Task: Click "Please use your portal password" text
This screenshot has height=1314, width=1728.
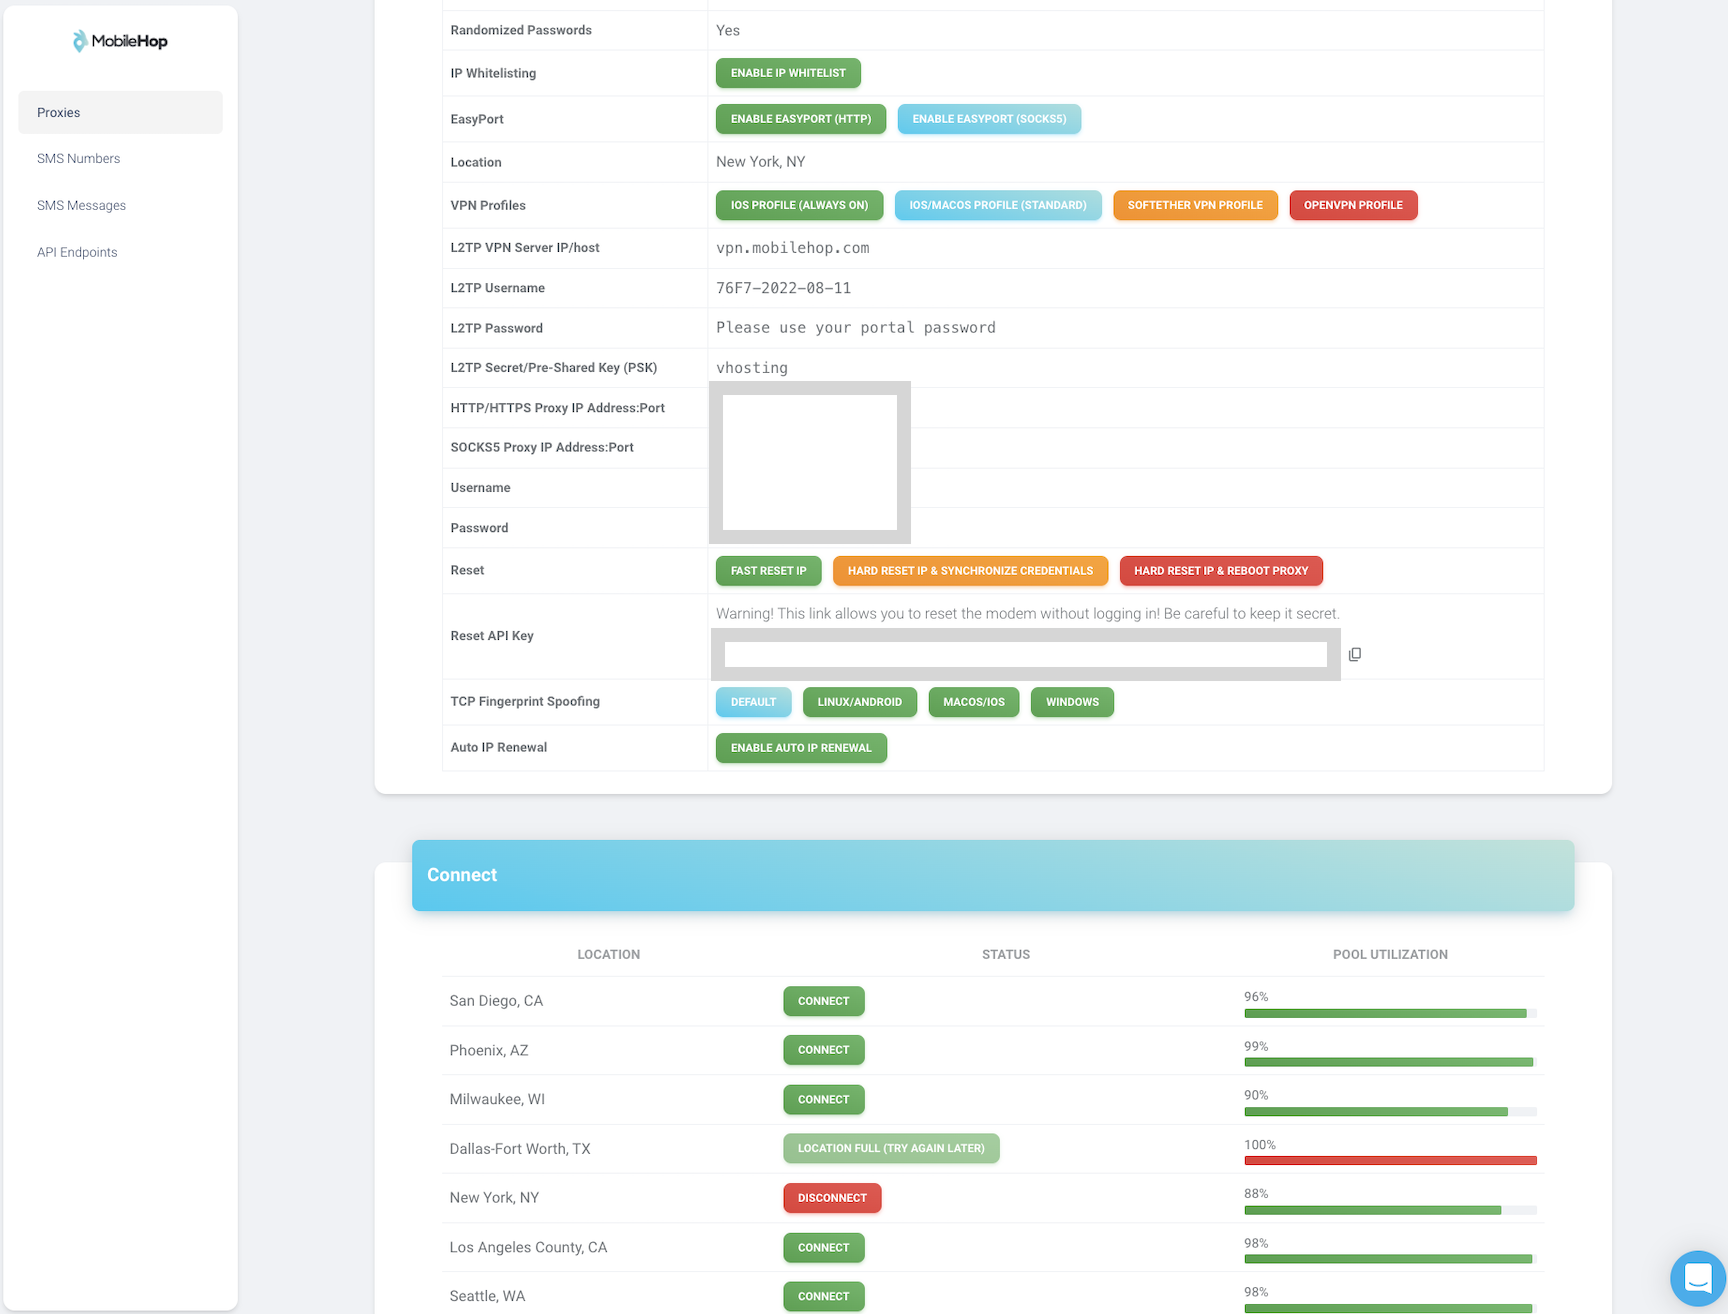Action: 856,328
